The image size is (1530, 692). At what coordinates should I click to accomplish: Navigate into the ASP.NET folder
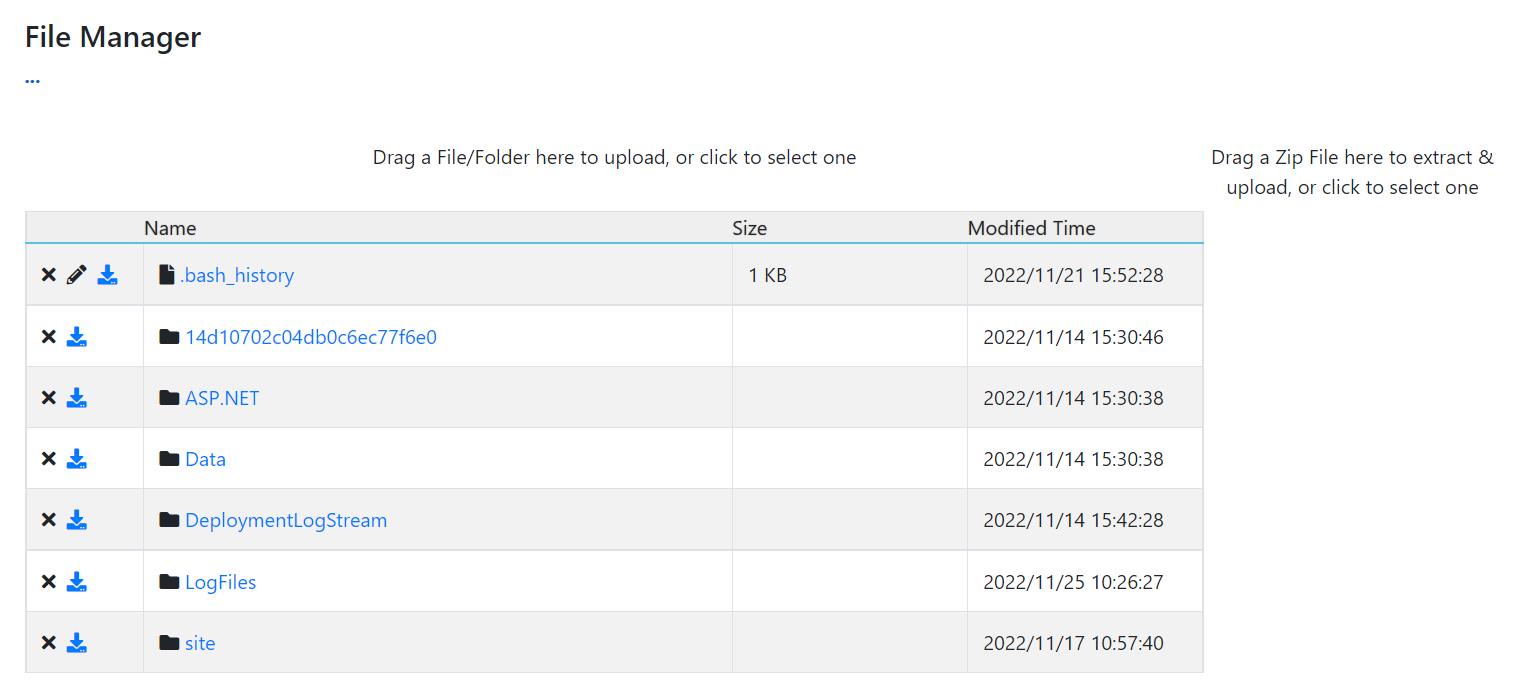[x=222, y=398]
